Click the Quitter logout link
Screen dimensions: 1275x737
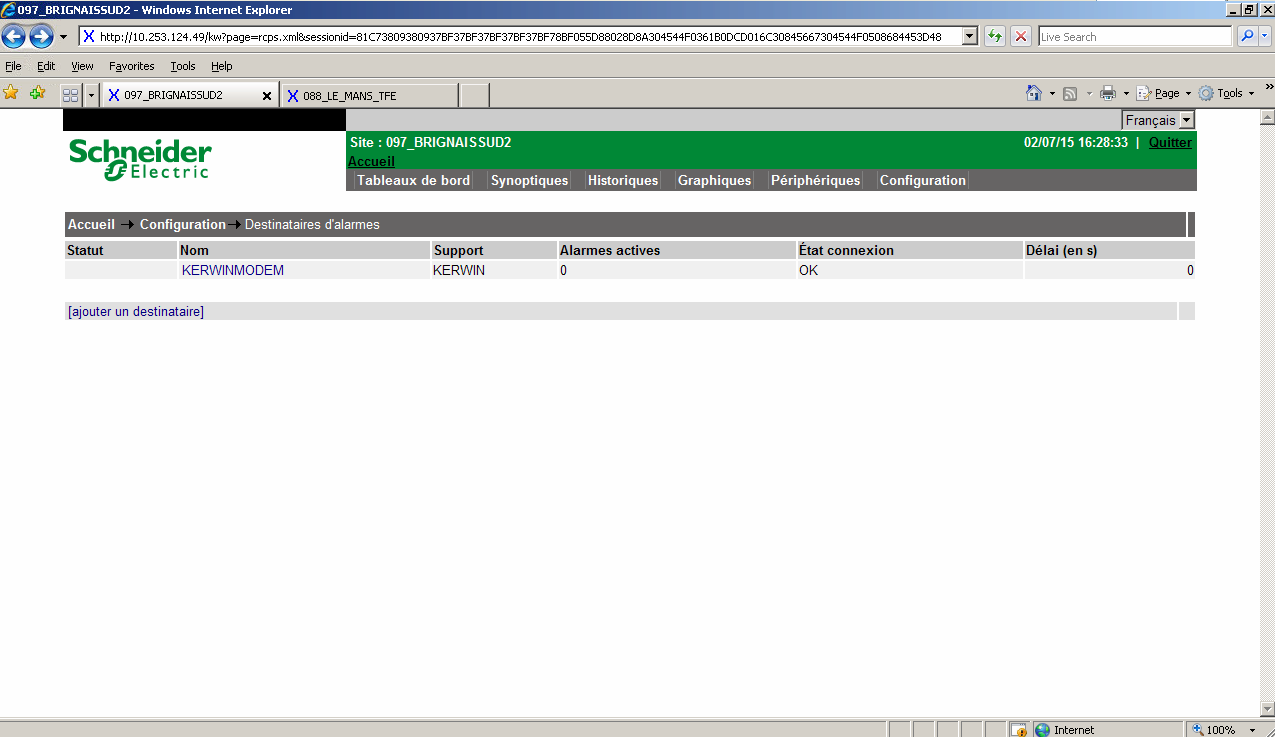tap(1170, 143)
